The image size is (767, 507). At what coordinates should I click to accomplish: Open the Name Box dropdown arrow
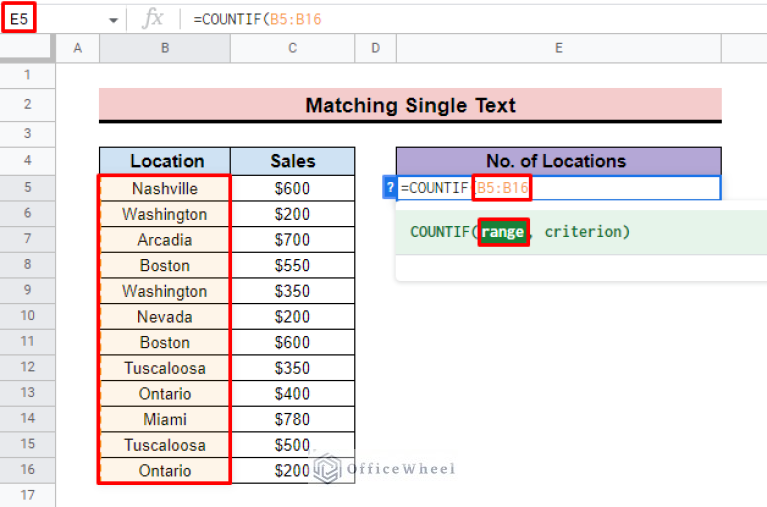pos(113,20)
